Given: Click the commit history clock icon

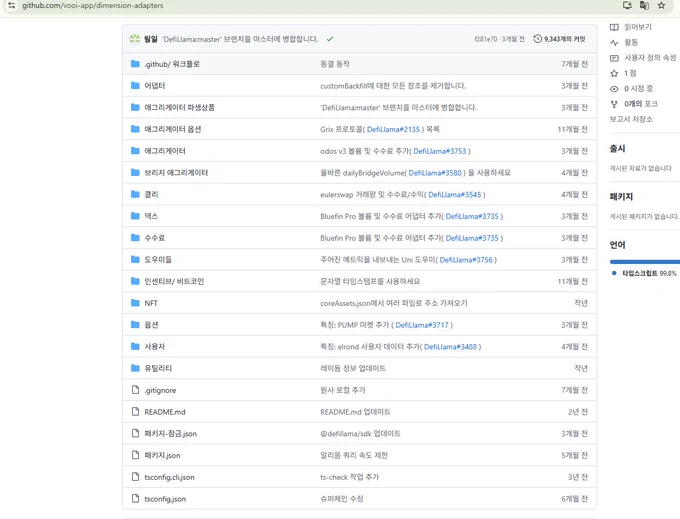Looking at the screenshot, I should [x=537, y=39].
